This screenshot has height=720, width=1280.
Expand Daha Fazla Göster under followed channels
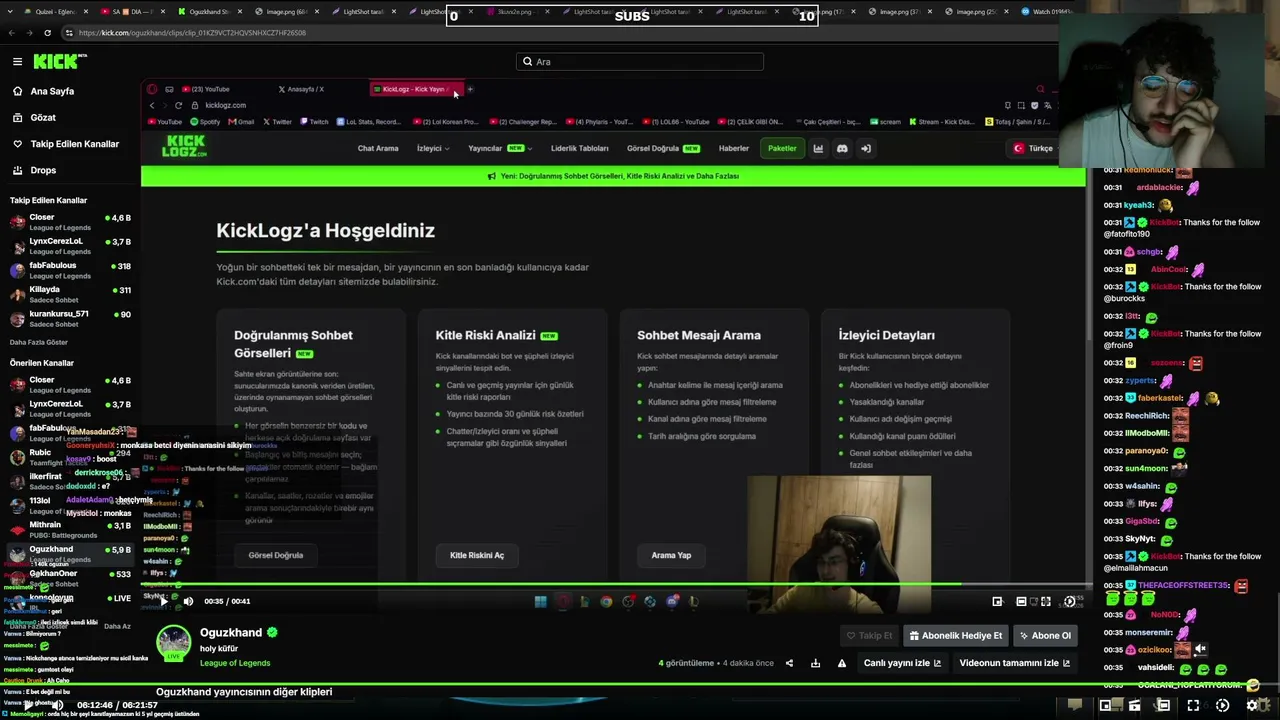pos(39,342)
